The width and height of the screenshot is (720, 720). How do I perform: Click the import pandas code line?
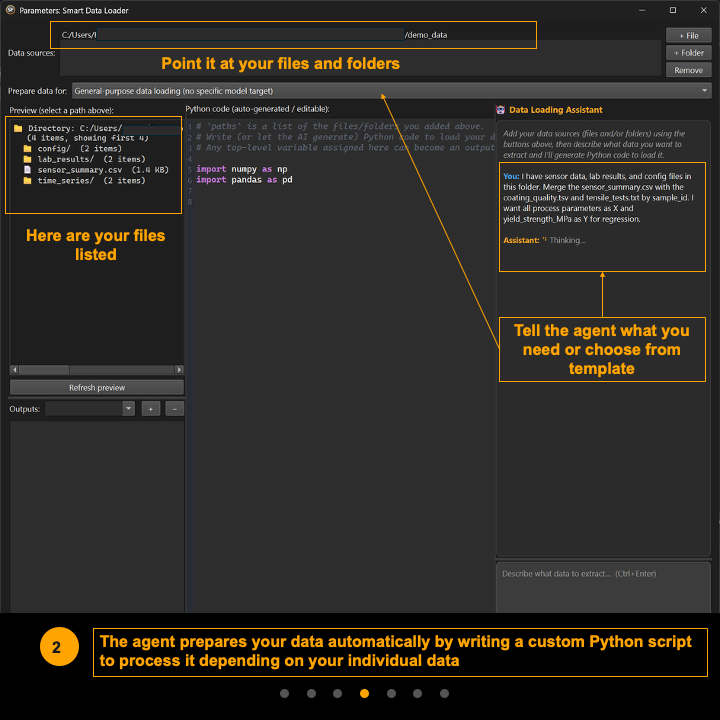click(x=244, y=180)
